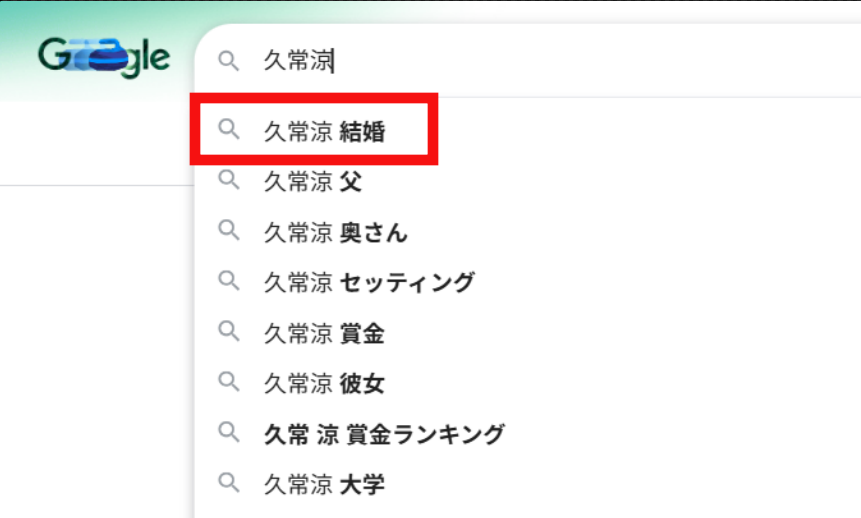861x518 pixels.
Task: Pick the 久常涼 彼女 suggestion
Action: 324,384
